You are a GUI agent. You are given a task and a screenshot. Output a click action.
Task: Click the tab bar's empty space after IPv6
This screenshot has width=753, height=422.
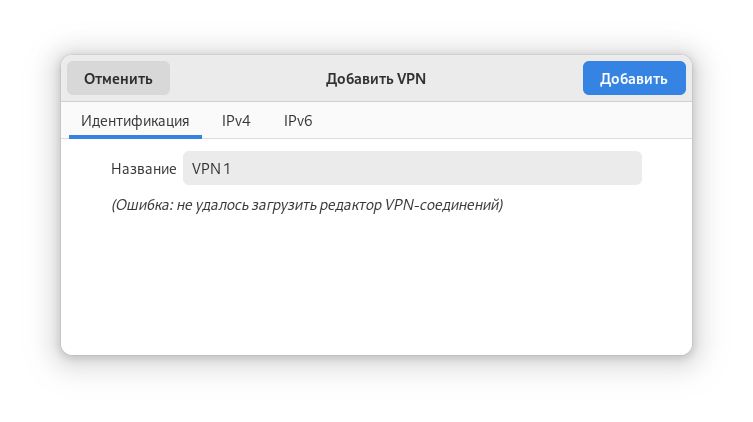coord(500,121)
